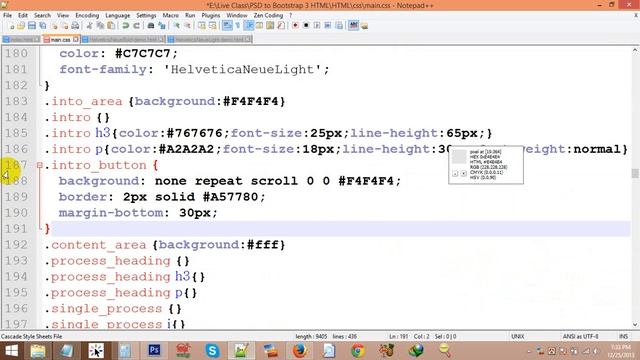Screen dimensions: 640x360
Task: Open Google Chrome from the taskbar
Action: (x=358, y=351)
